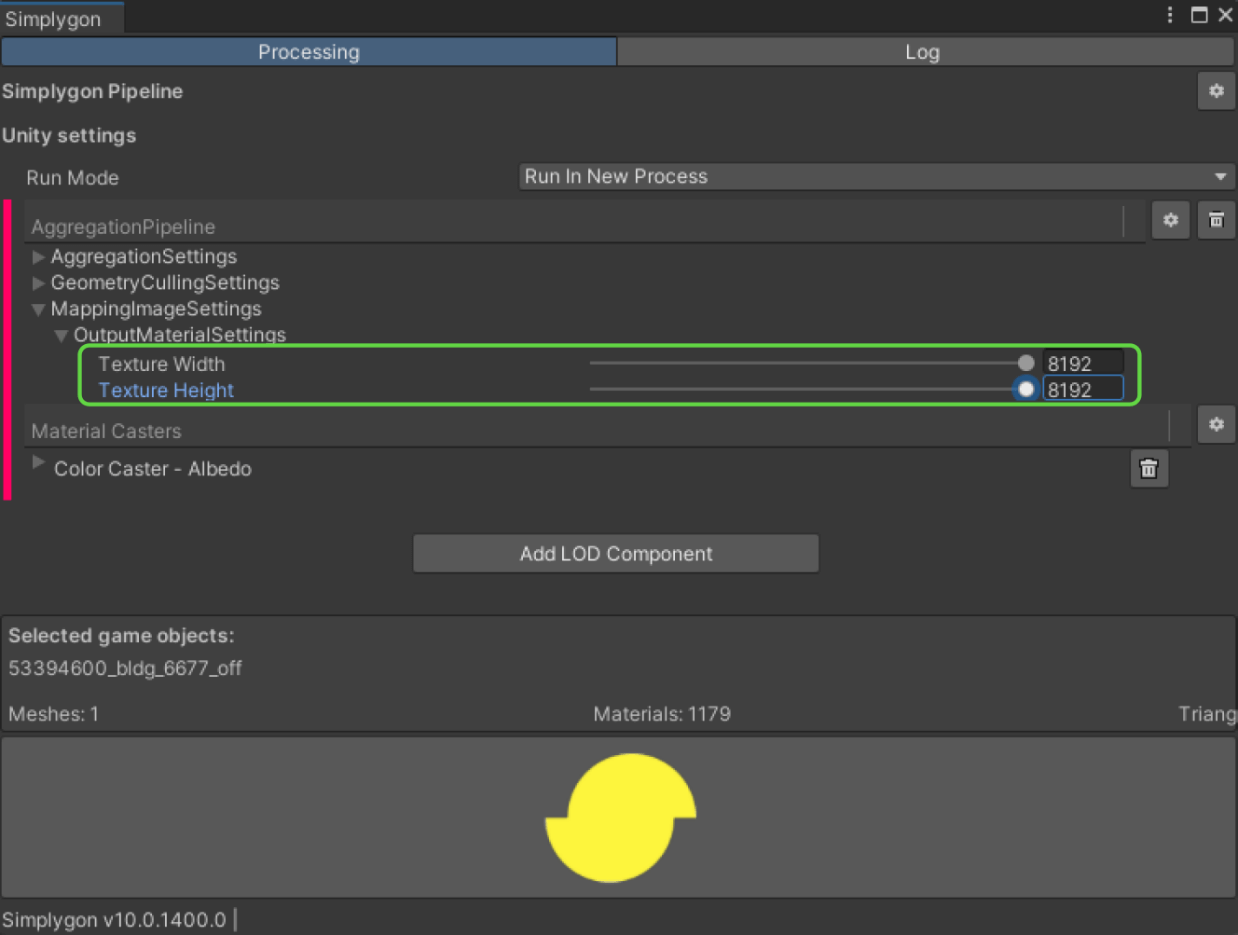This screenshot has width=1238, height=935.
Task: Open AggregationPipeline gear menu
Action: pyautogui.click(x=1170, y=220)
